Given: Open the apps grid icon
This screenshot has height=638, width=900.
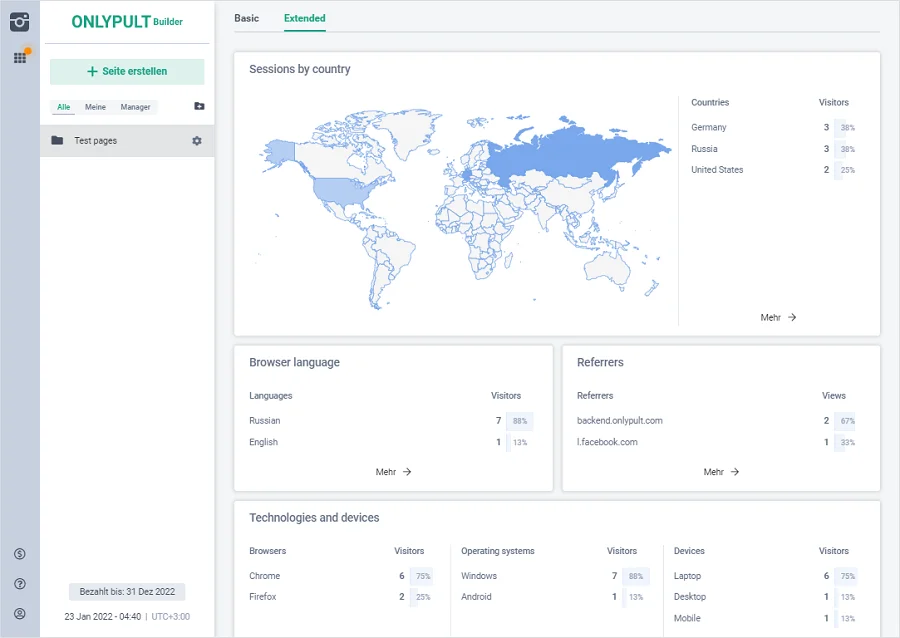Looking at the screenshot, I should [19, 58].
